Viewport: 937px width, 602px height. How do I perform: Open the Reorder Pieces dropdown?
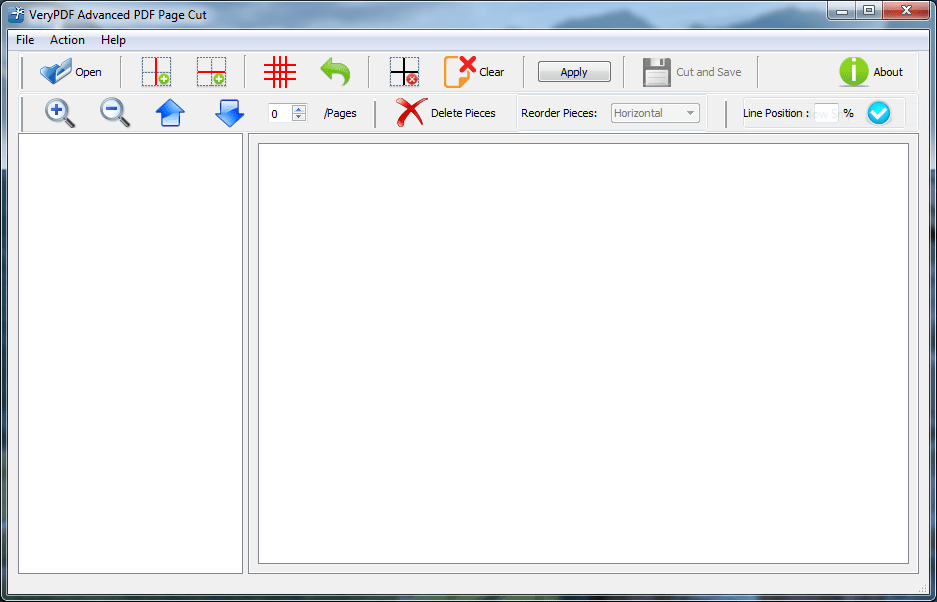pos(655,113)
